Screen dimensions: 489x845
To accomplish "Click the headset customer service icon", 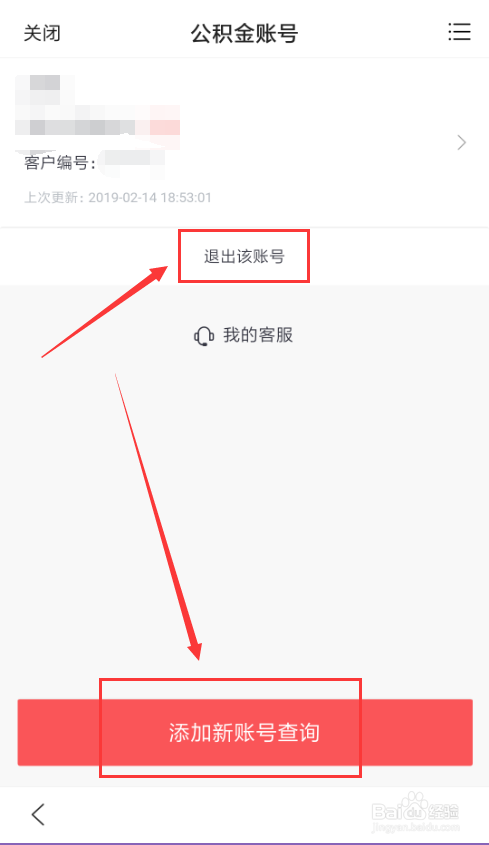I will click(204, 336).
